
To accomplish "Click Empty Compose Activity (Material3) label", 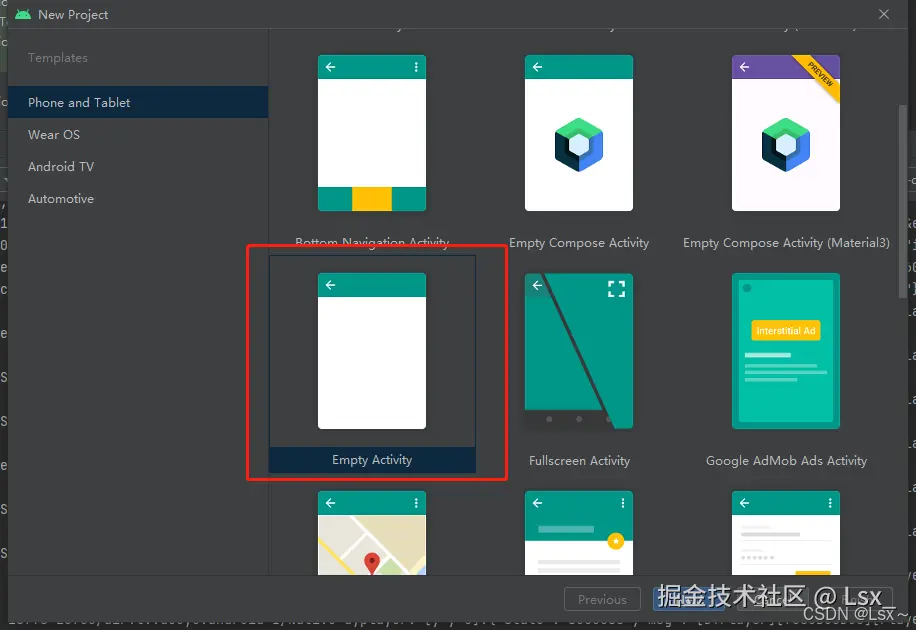I will [x=786, y=243].
